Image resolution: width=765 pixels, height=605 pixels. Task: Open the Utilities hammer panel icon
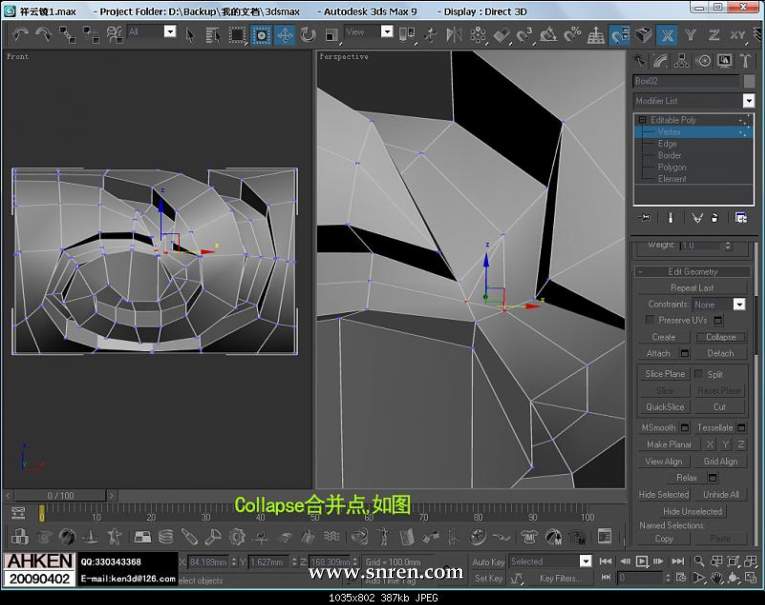tap(747, 60)
